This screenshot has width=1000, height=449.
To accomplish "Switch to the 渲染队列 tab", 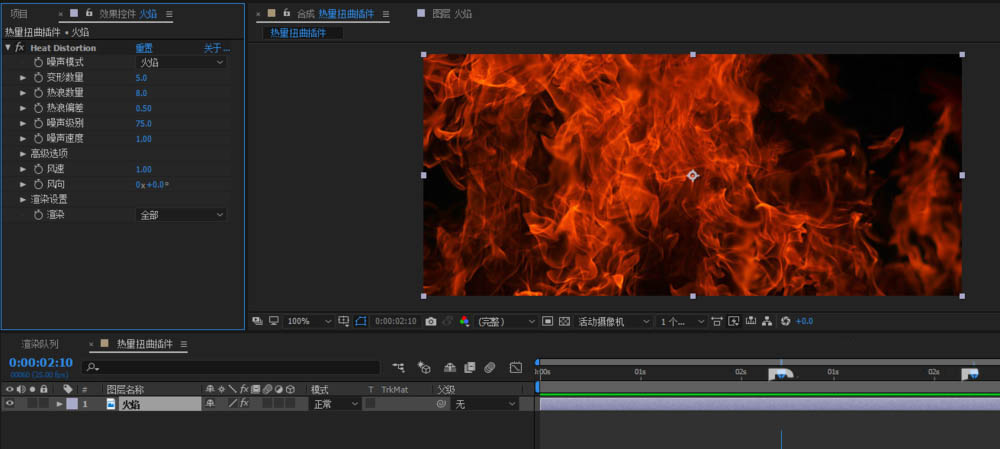I will coord(40,344).
